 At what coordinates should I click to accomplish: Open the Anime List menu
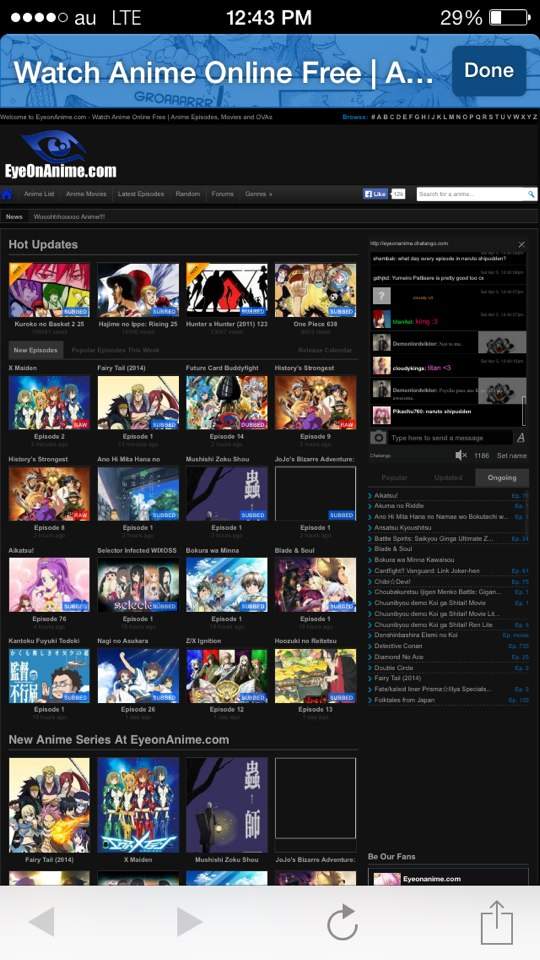pos(39,194)
